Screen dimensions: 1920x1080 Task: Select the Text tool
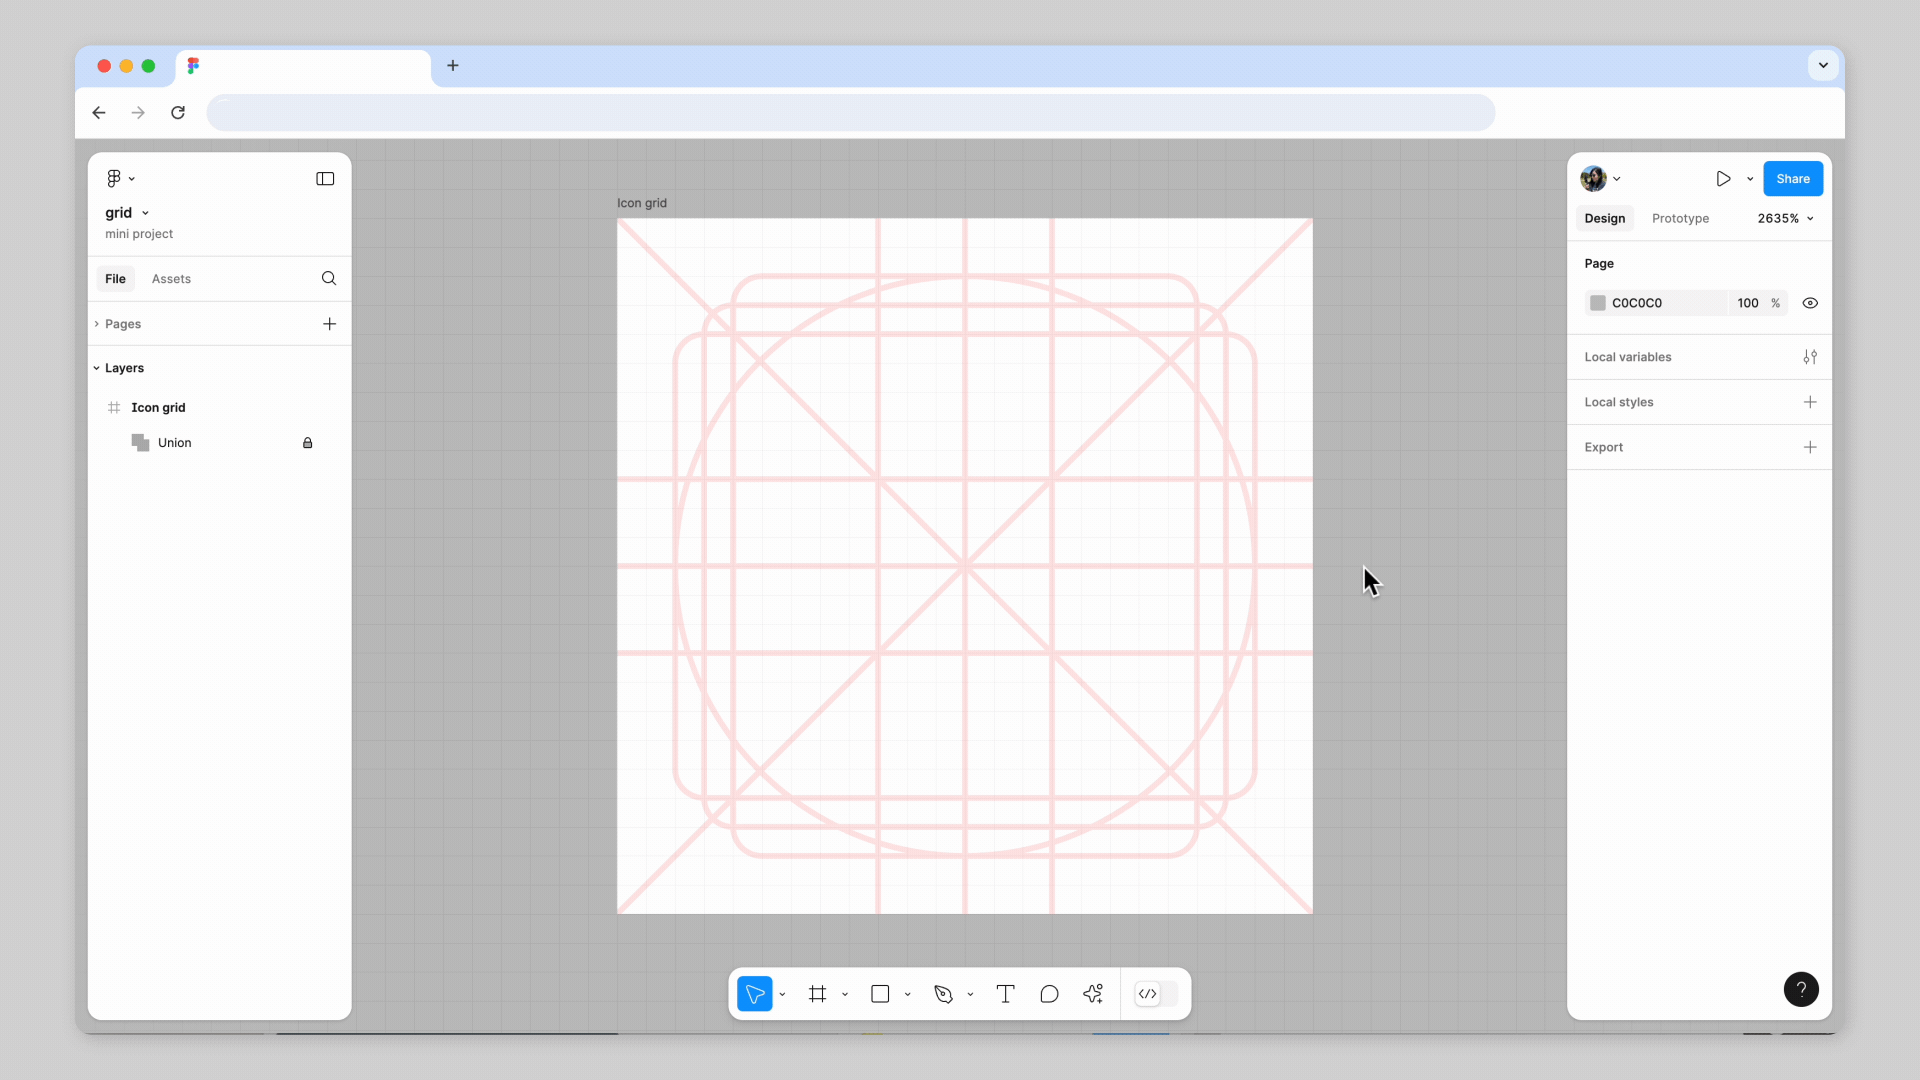coord(1006,994)
